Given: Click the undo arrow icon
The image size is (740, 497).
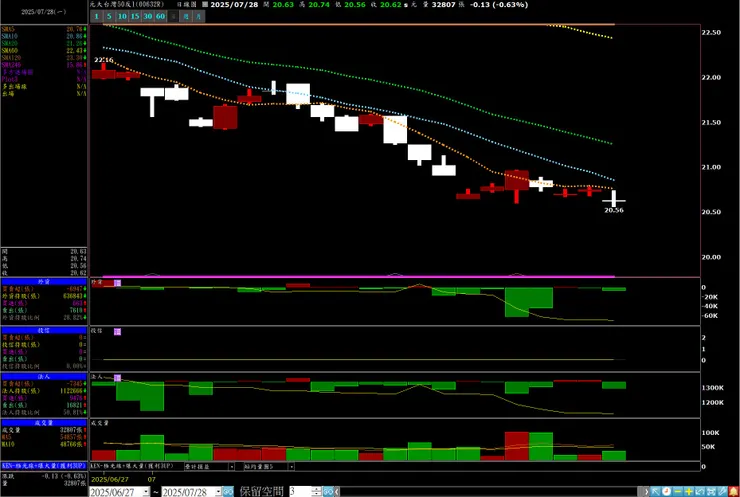Looking at the screenshot, I should [700, 491].
